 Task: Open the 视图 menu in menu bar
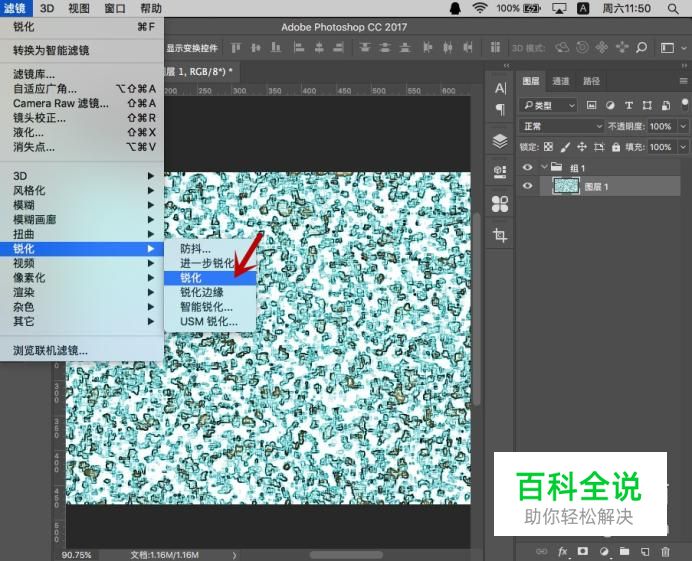79,8
